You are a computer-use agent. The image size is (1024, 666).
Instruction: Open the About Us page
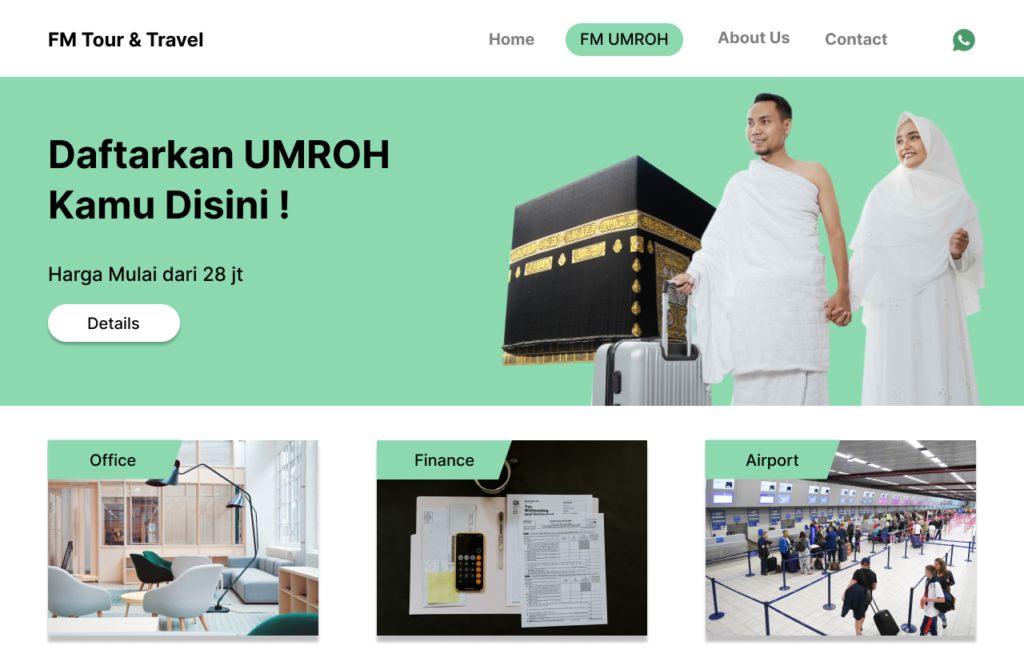click(754, 38)
